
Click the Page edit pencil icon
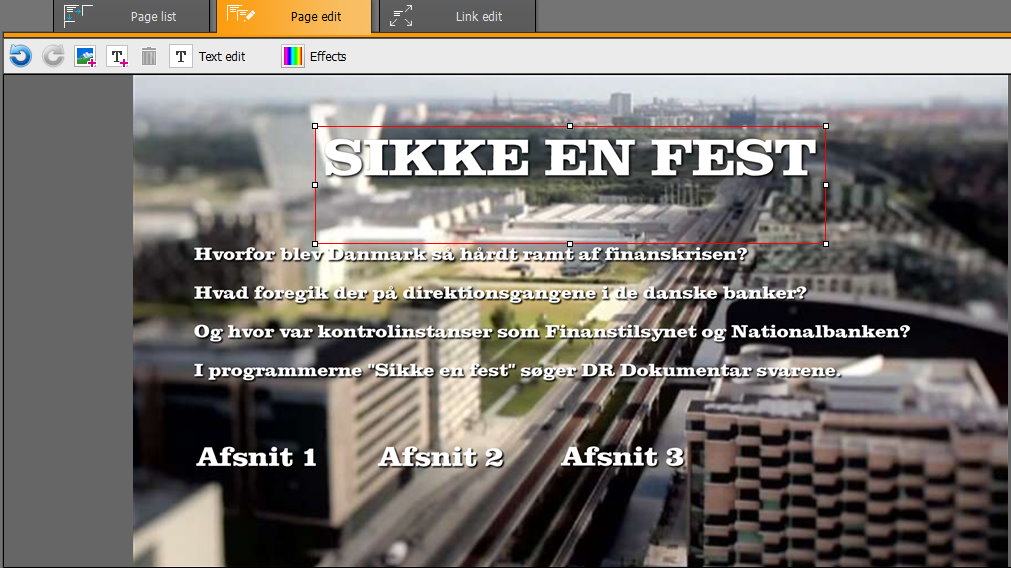[x=241, y=14]
